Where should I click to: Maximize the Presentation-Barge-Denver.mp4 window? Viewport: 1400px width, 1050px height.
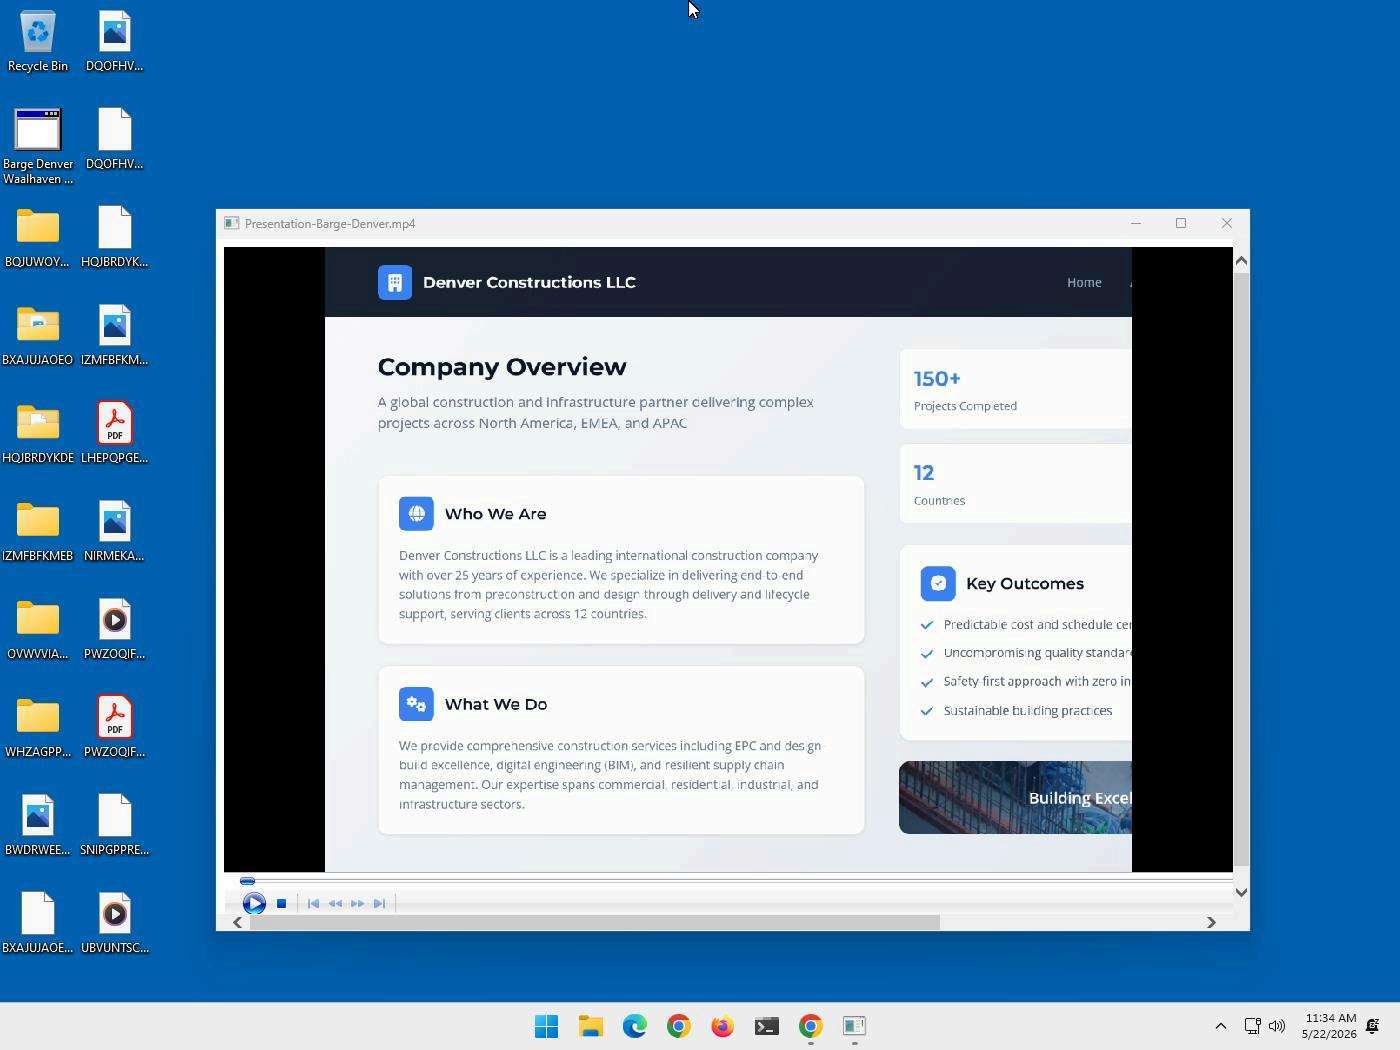1181,223
